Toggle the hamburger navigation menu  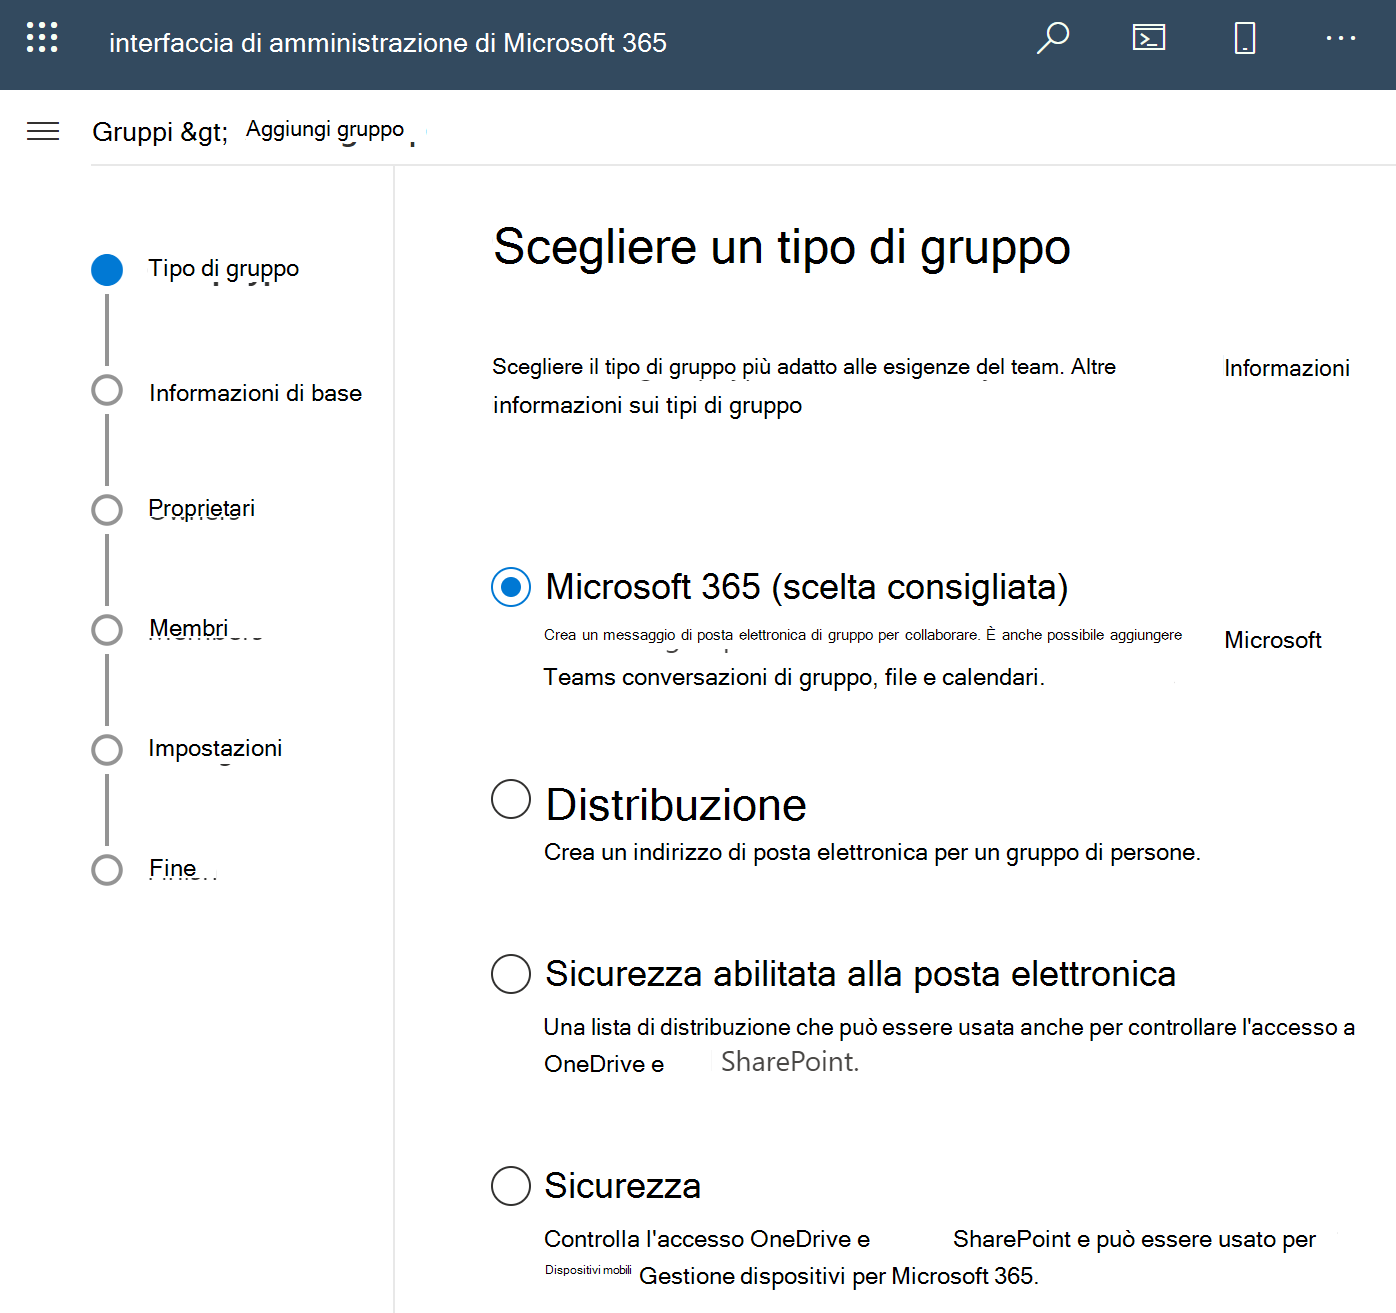(43, 131)
